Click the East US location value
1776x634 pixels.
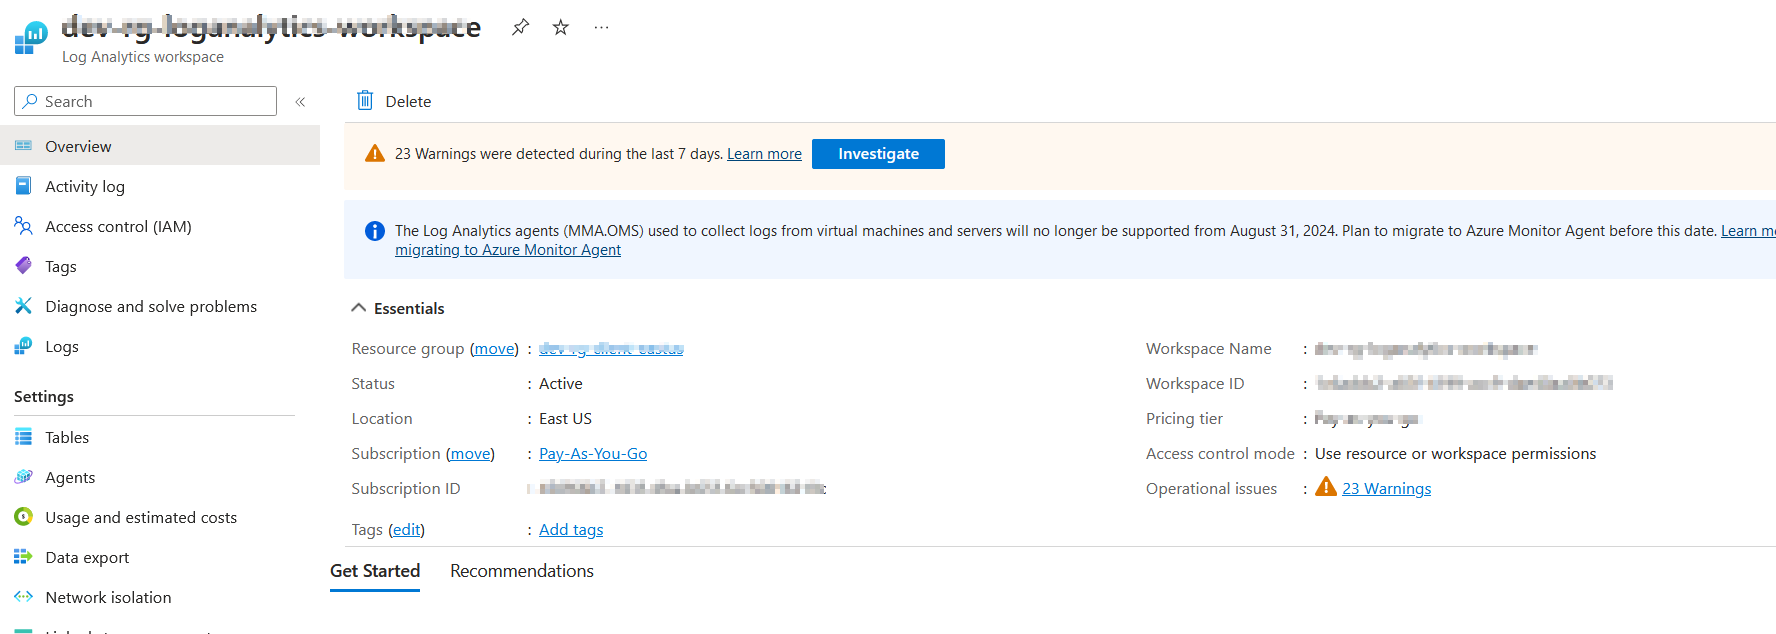(x=565, y=419)
